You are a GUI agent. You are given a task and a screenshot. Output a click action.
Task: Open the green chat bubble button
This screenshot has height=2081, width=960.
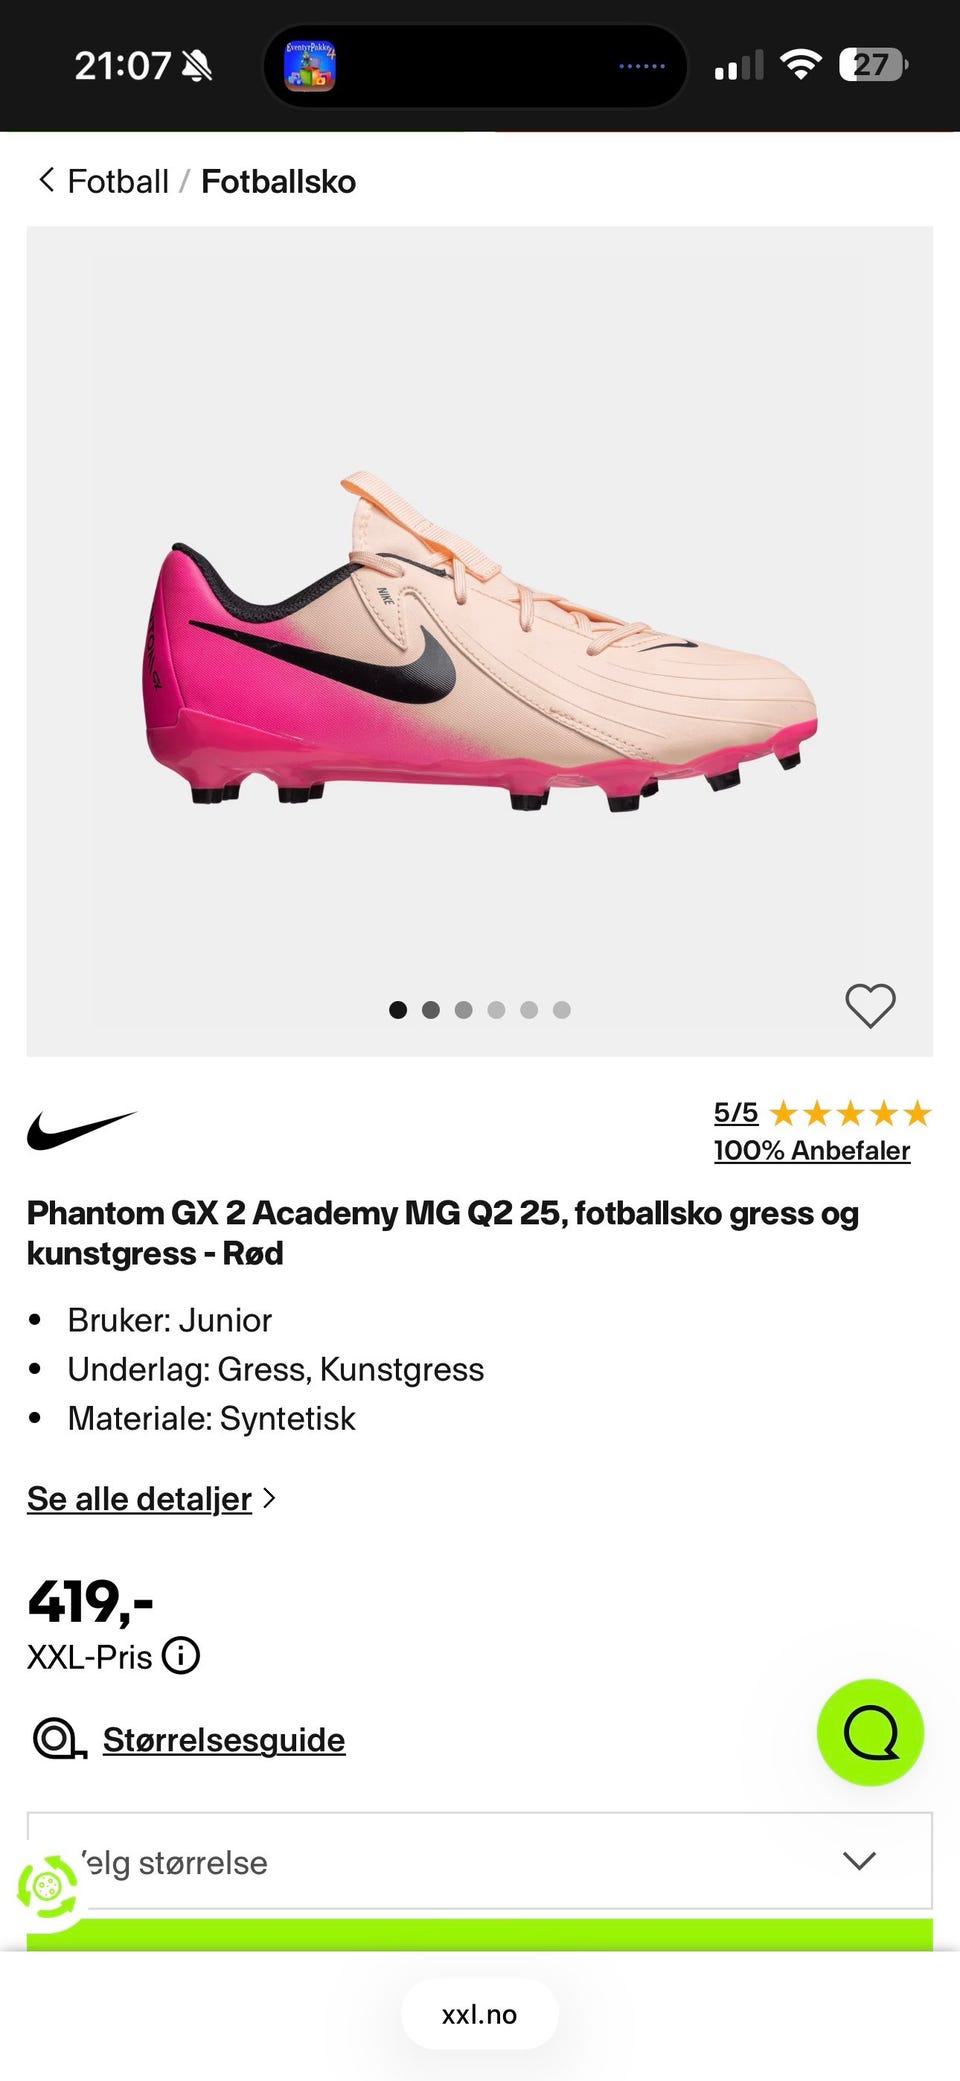870,1732
